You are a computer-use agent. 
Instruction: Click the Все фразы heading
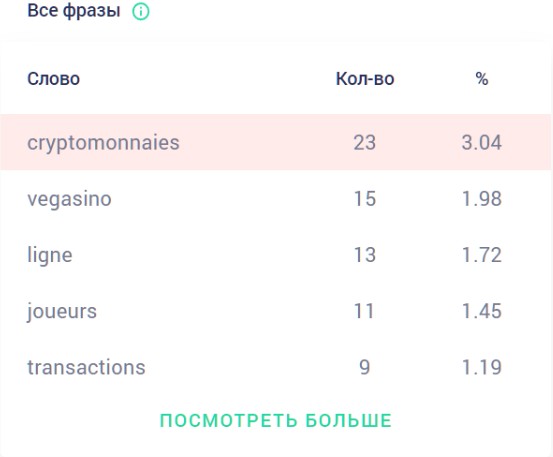click(x=74, y=11)
